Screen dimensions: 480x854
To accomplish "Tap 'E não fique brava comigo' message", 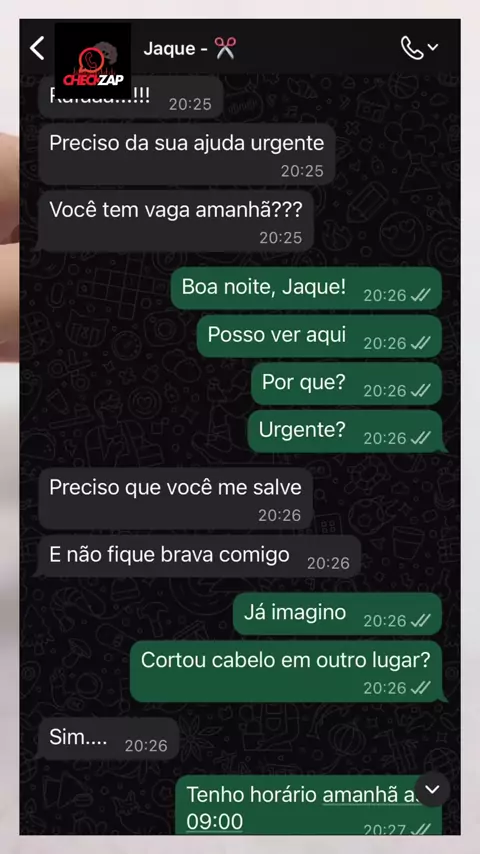I will pos(198,556).
